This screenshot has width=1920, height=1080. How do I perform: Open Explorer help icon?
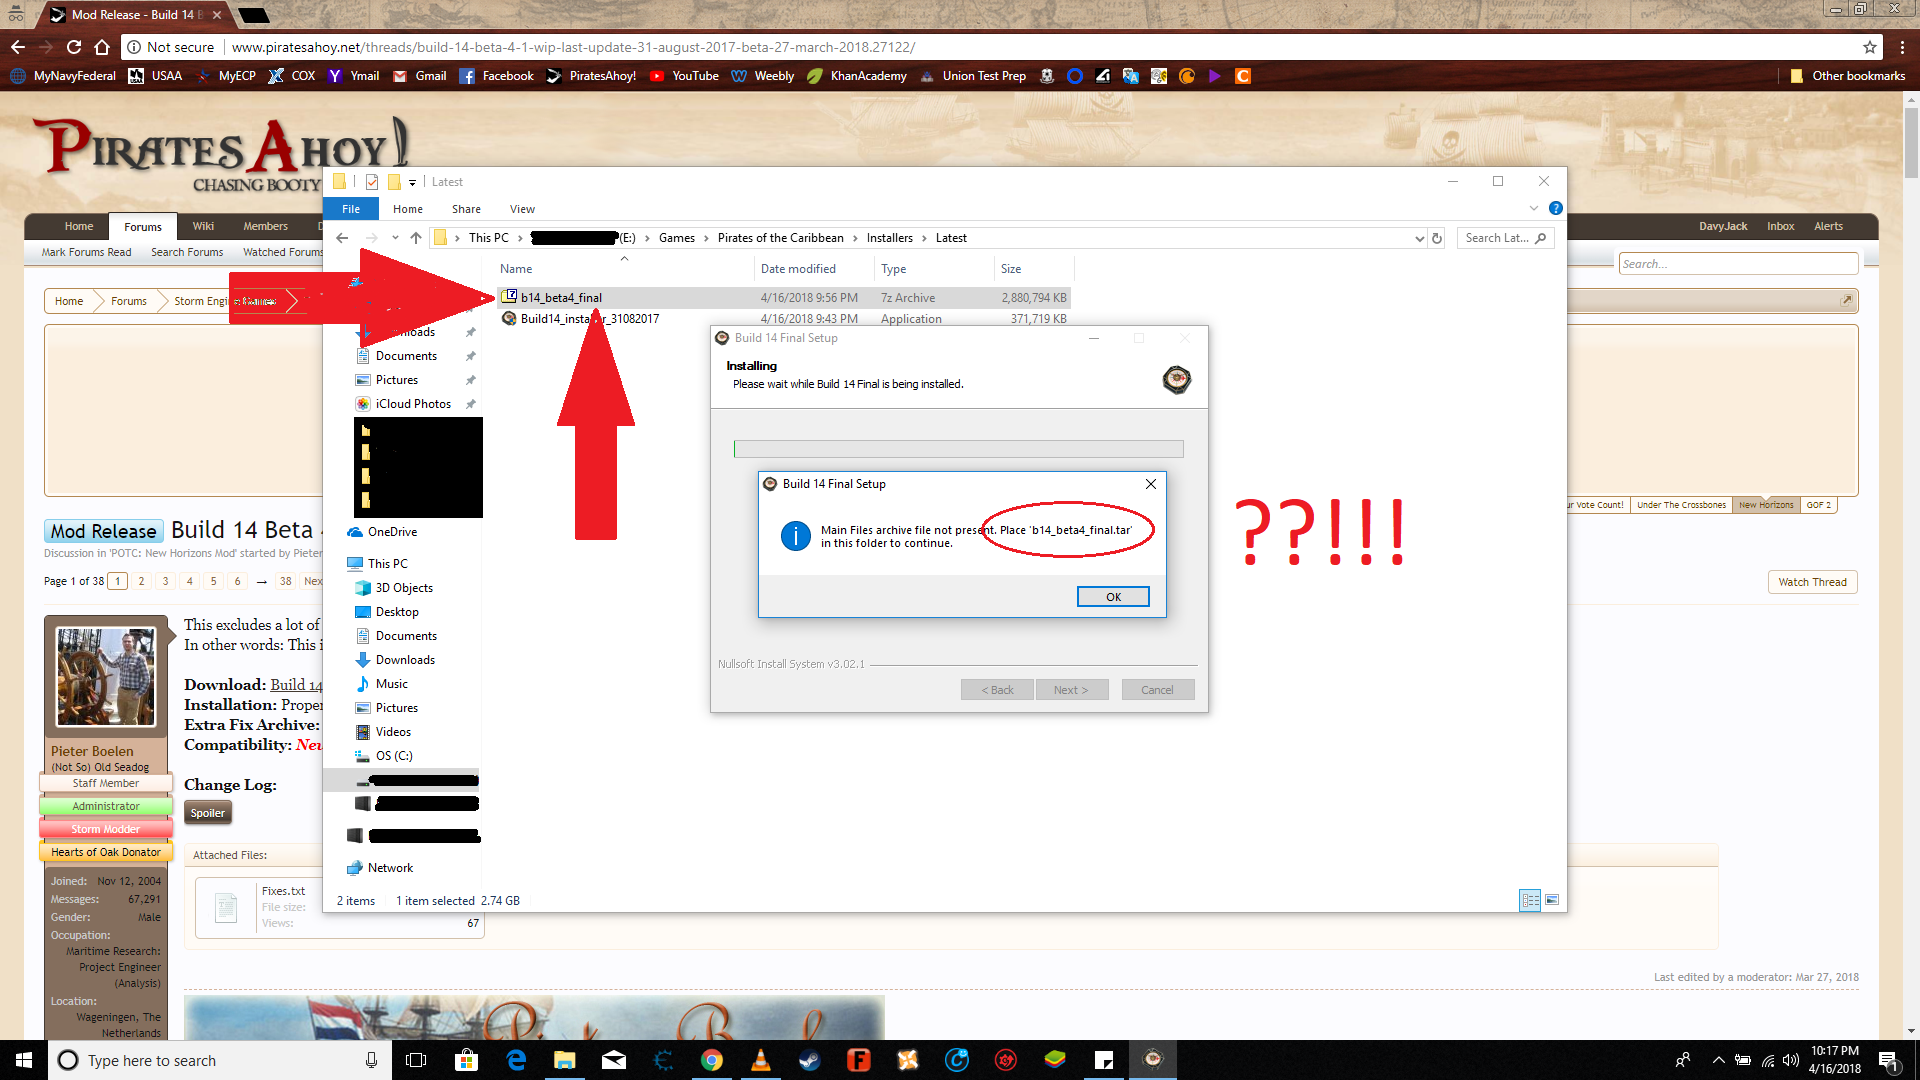1555,208
